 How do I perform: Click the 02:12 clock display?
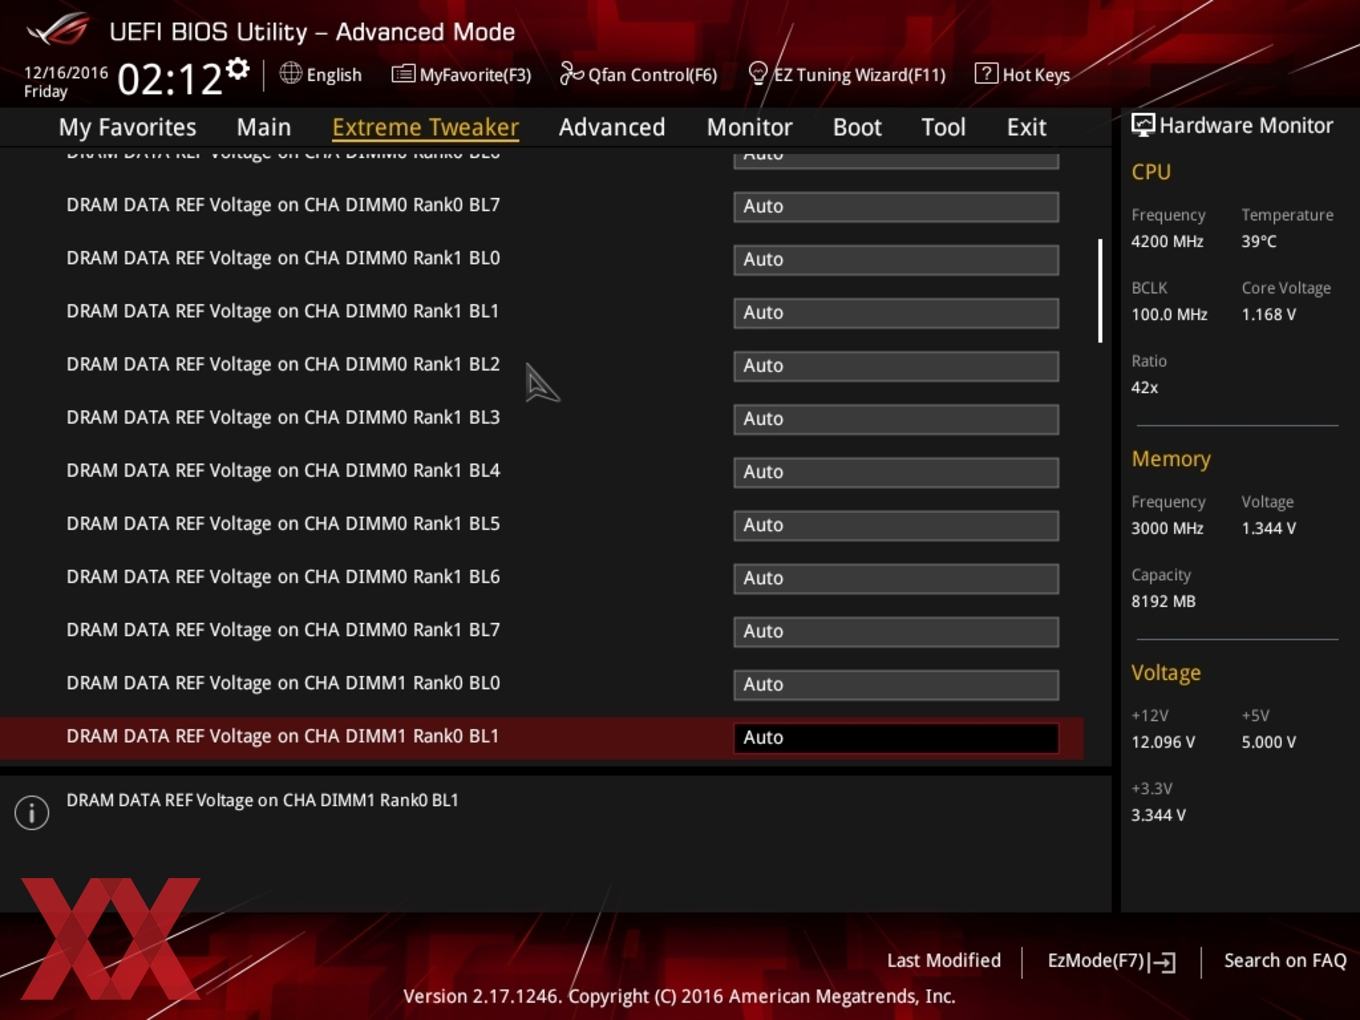click(169, 78)
